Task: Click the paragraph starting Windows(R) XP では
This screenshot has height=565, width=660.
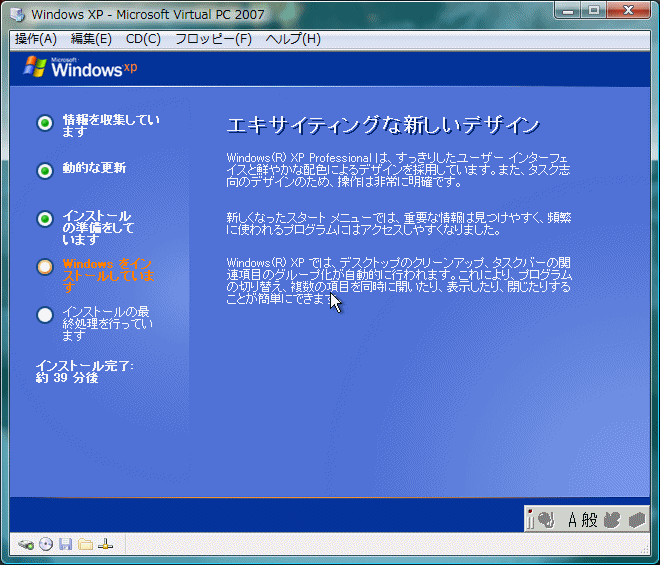Action: (399, 281)
